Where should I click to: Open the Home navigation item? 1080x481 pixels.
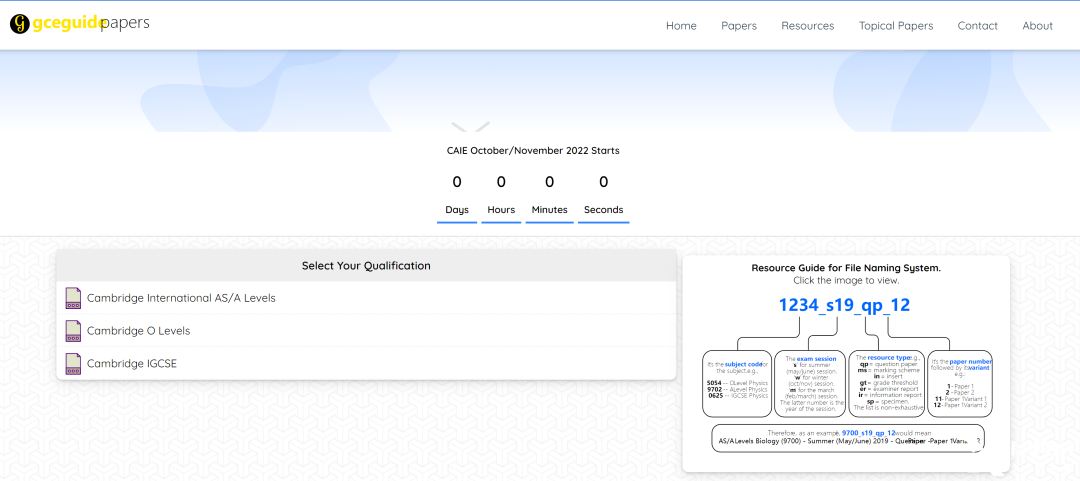tap(681, 26)
